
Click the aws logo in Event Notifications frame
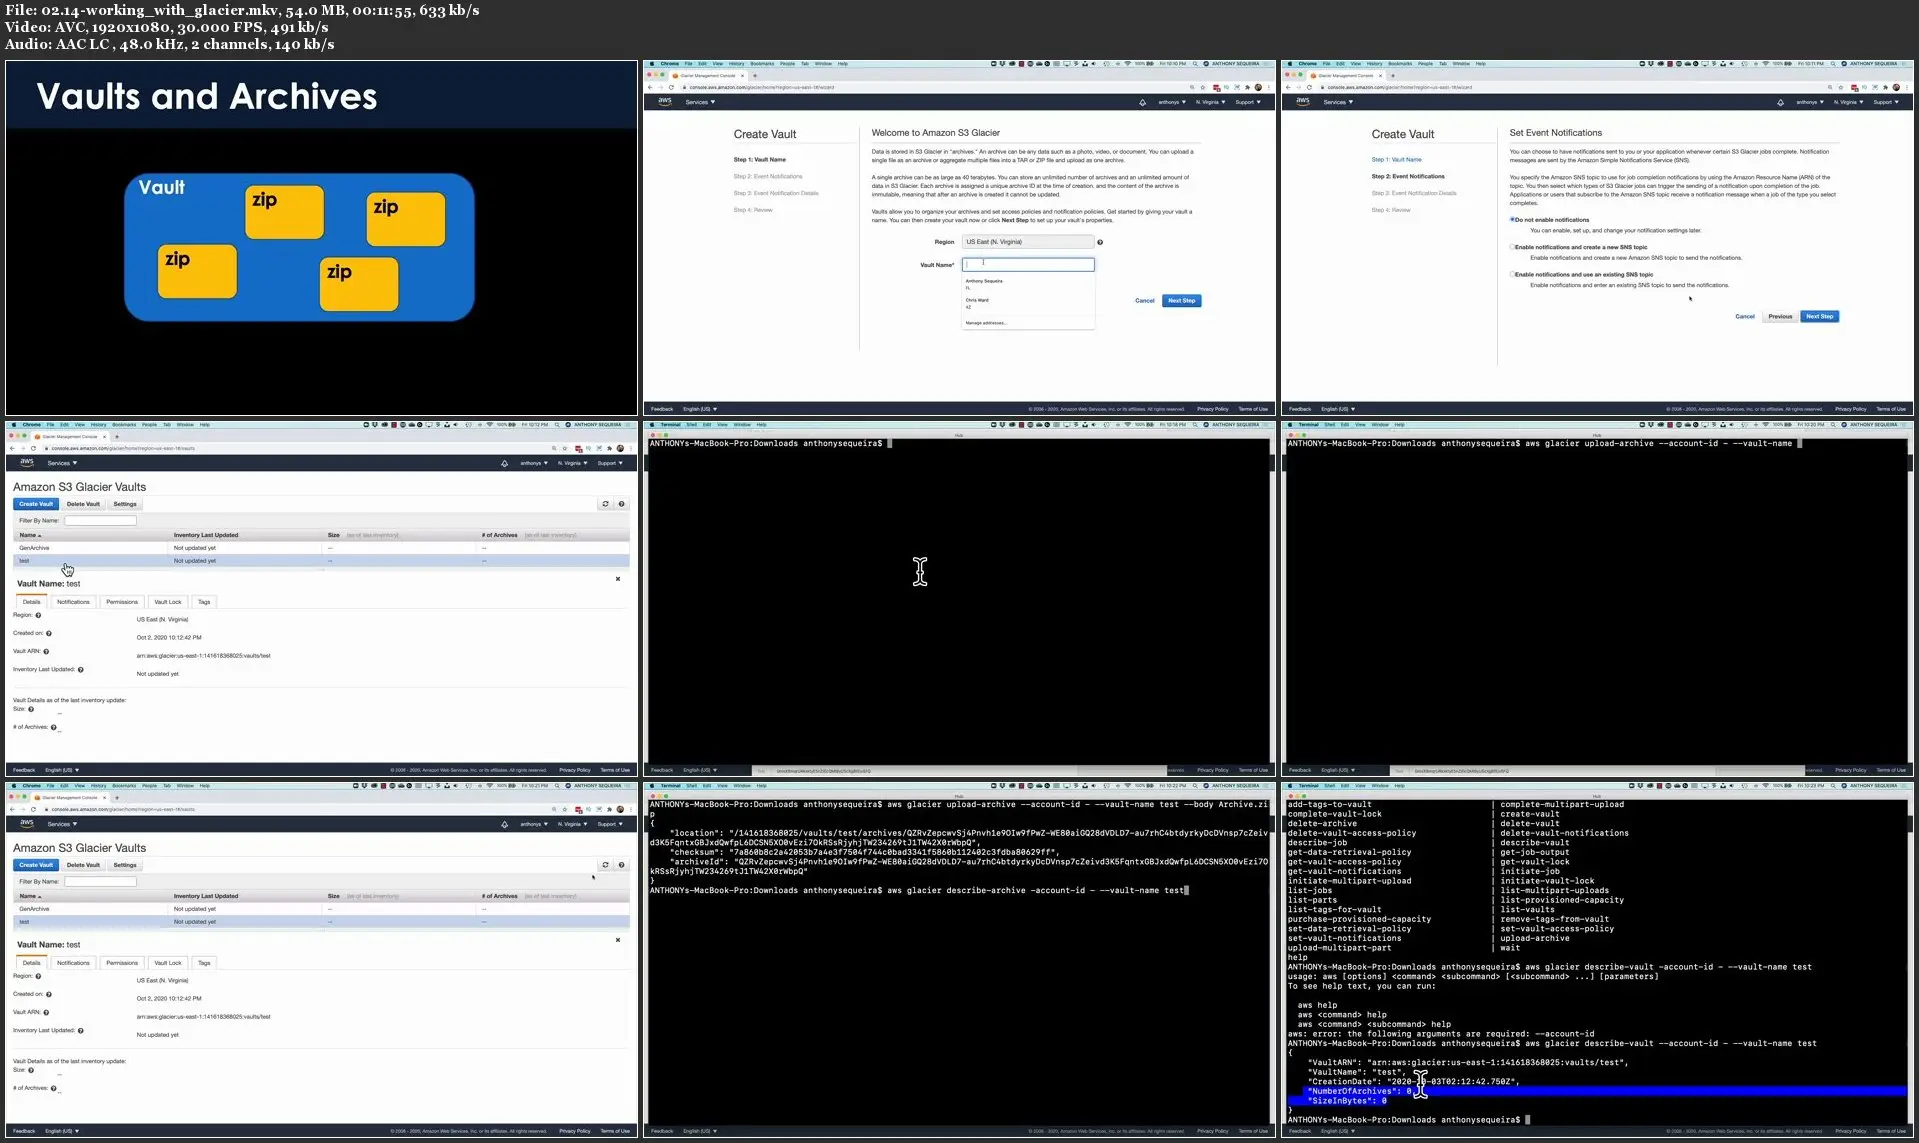coord(1302,101)
